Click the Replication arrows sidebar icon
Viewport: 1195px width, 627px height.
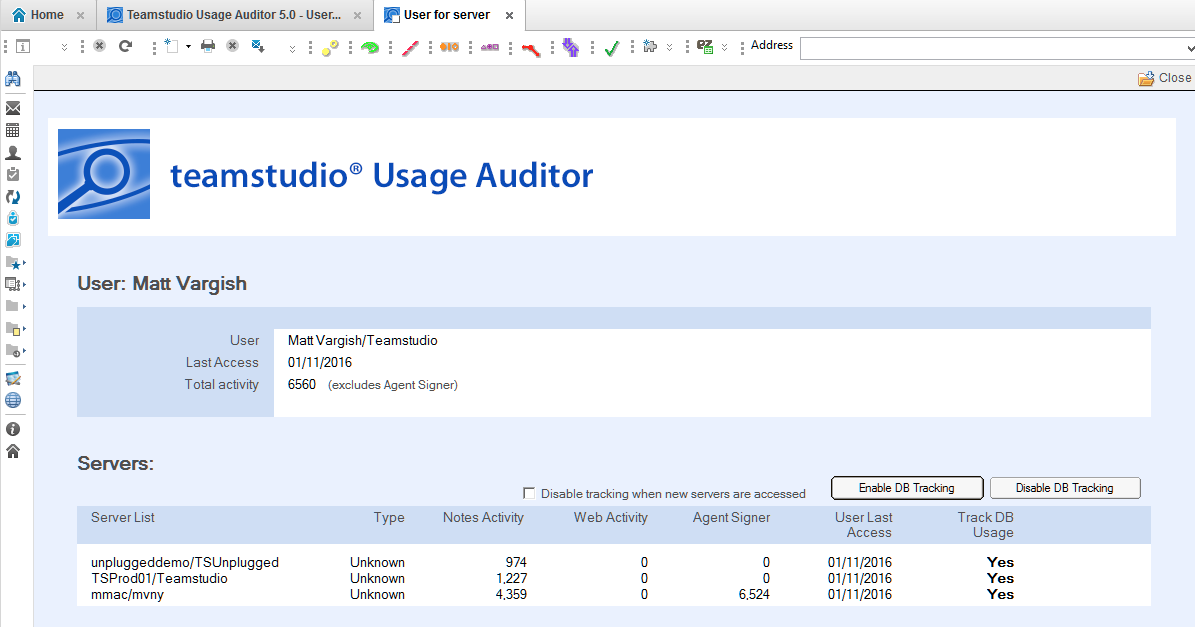(13, 197)
